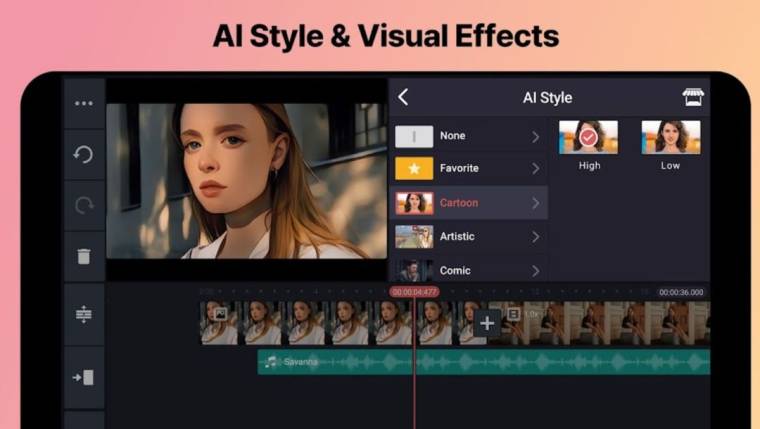
Task: Expand the None category chevron
Action: click(536, 137)
